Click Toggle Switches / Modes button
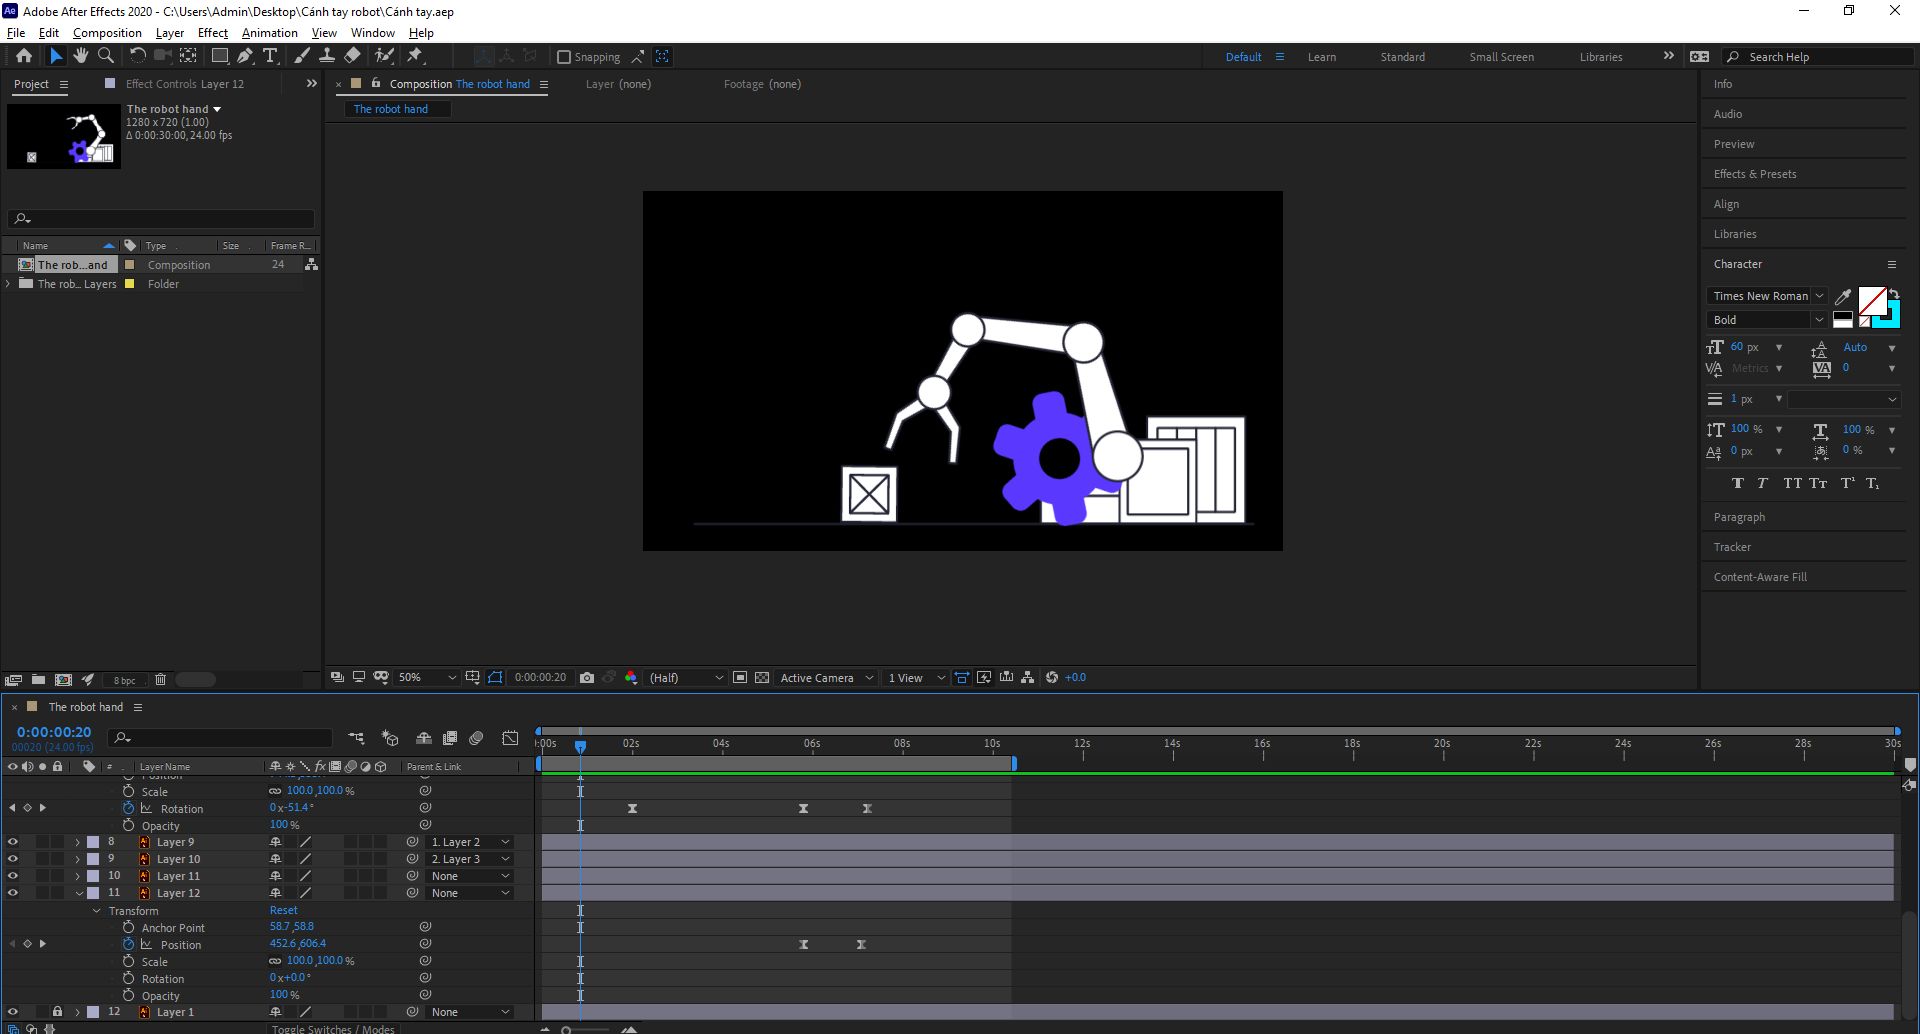This screenshot has width=1920, height=1034. coord(333,1028)
